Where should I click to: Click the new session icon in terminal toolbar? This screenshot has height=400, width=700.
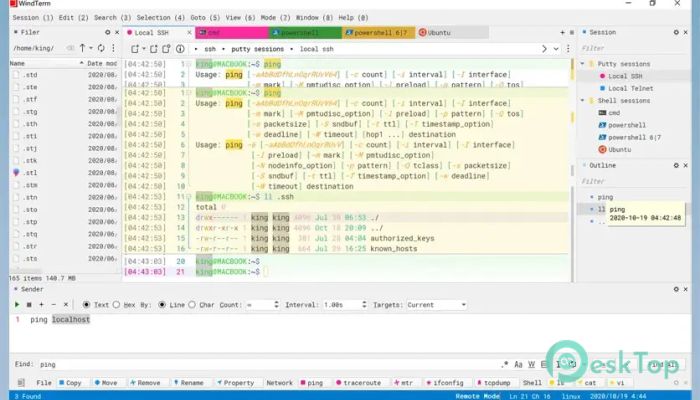click(x=135, y=49)
